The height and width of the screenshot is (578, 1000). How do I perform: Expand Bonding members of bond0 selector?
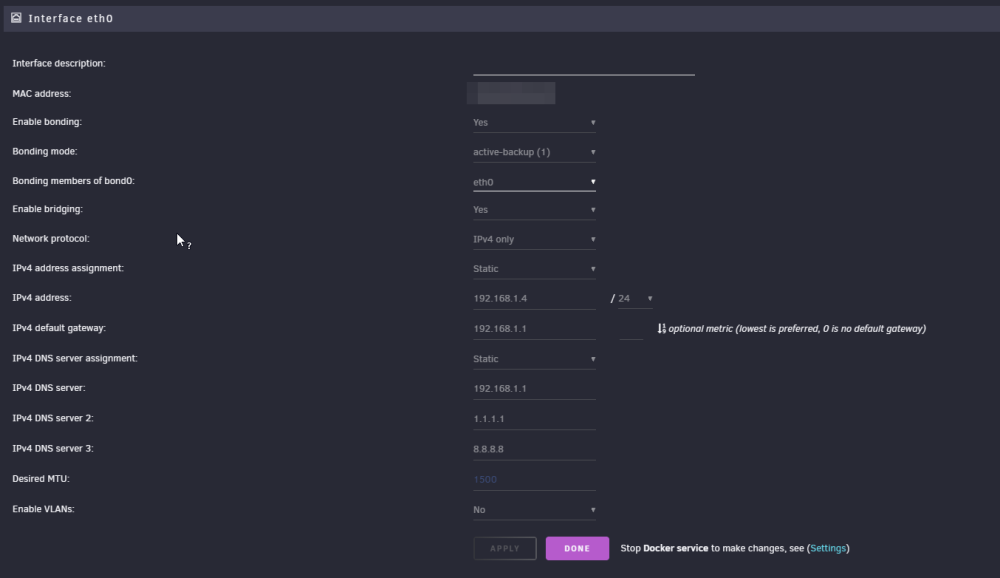pos(534,182)
